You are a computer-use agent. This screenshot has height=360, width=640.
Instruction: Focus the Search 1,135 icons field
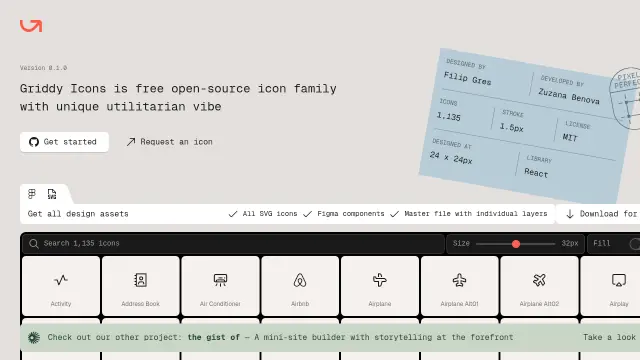click(x=233, y=244)
